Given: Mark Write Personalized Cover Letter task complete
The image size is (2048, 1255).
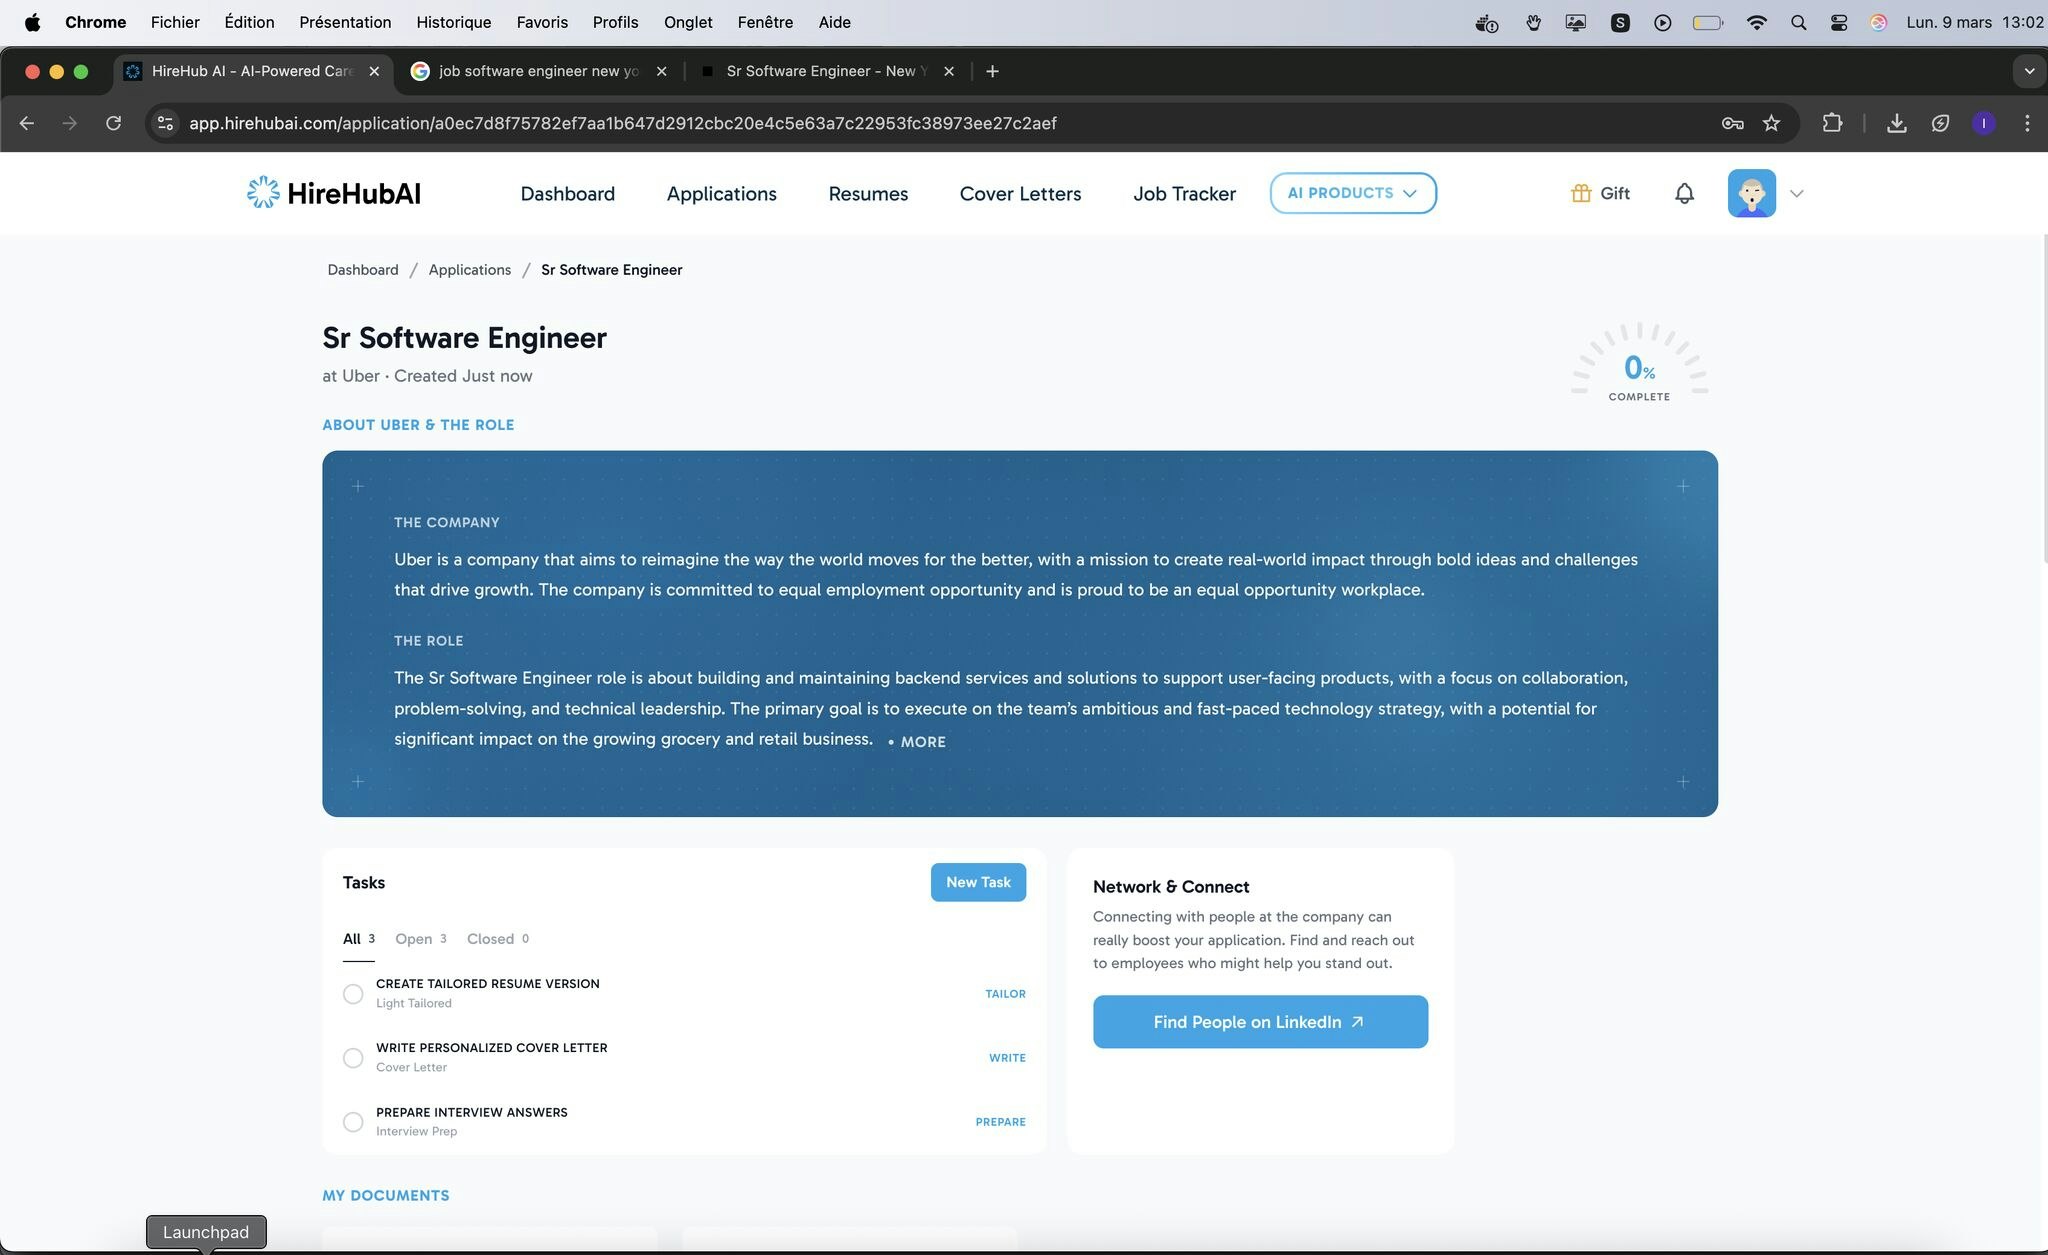Looking at the screenshot, I should point(353,1058).
